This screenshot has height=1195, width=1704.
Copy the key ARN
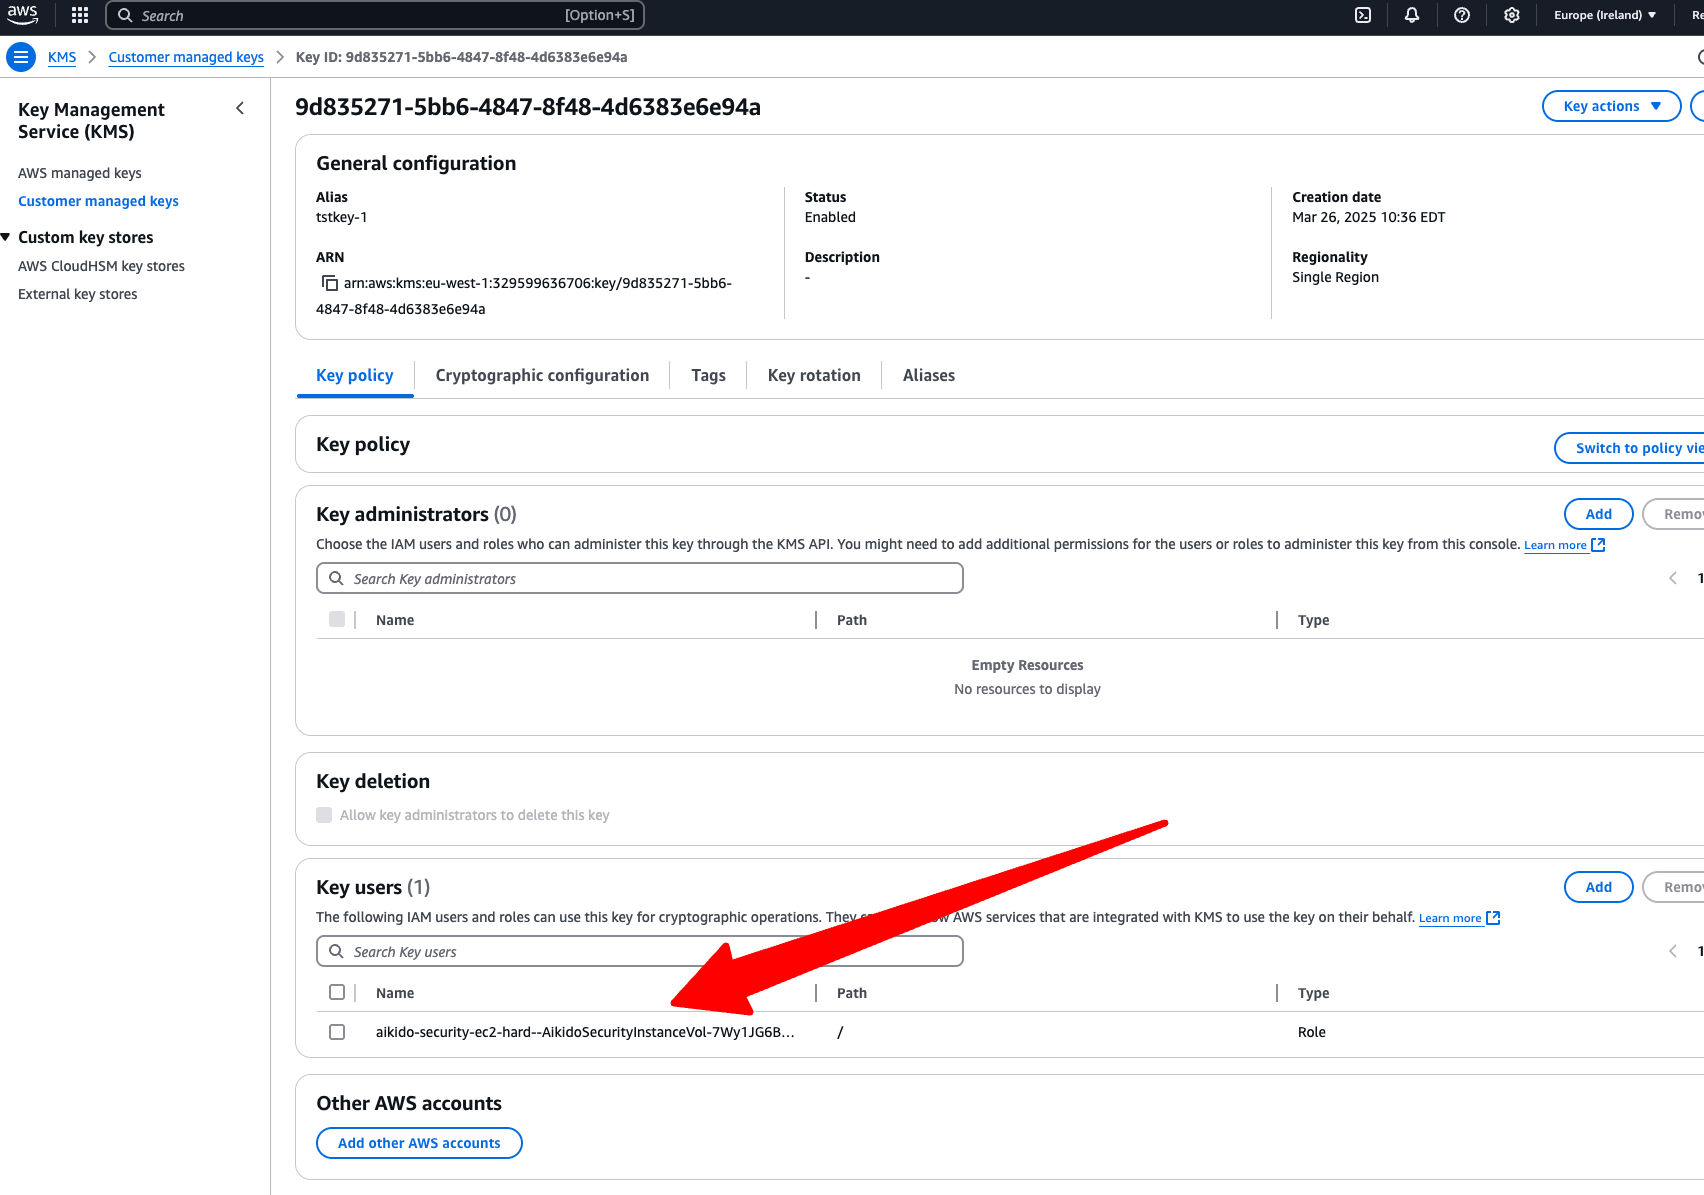click(329, 283)
